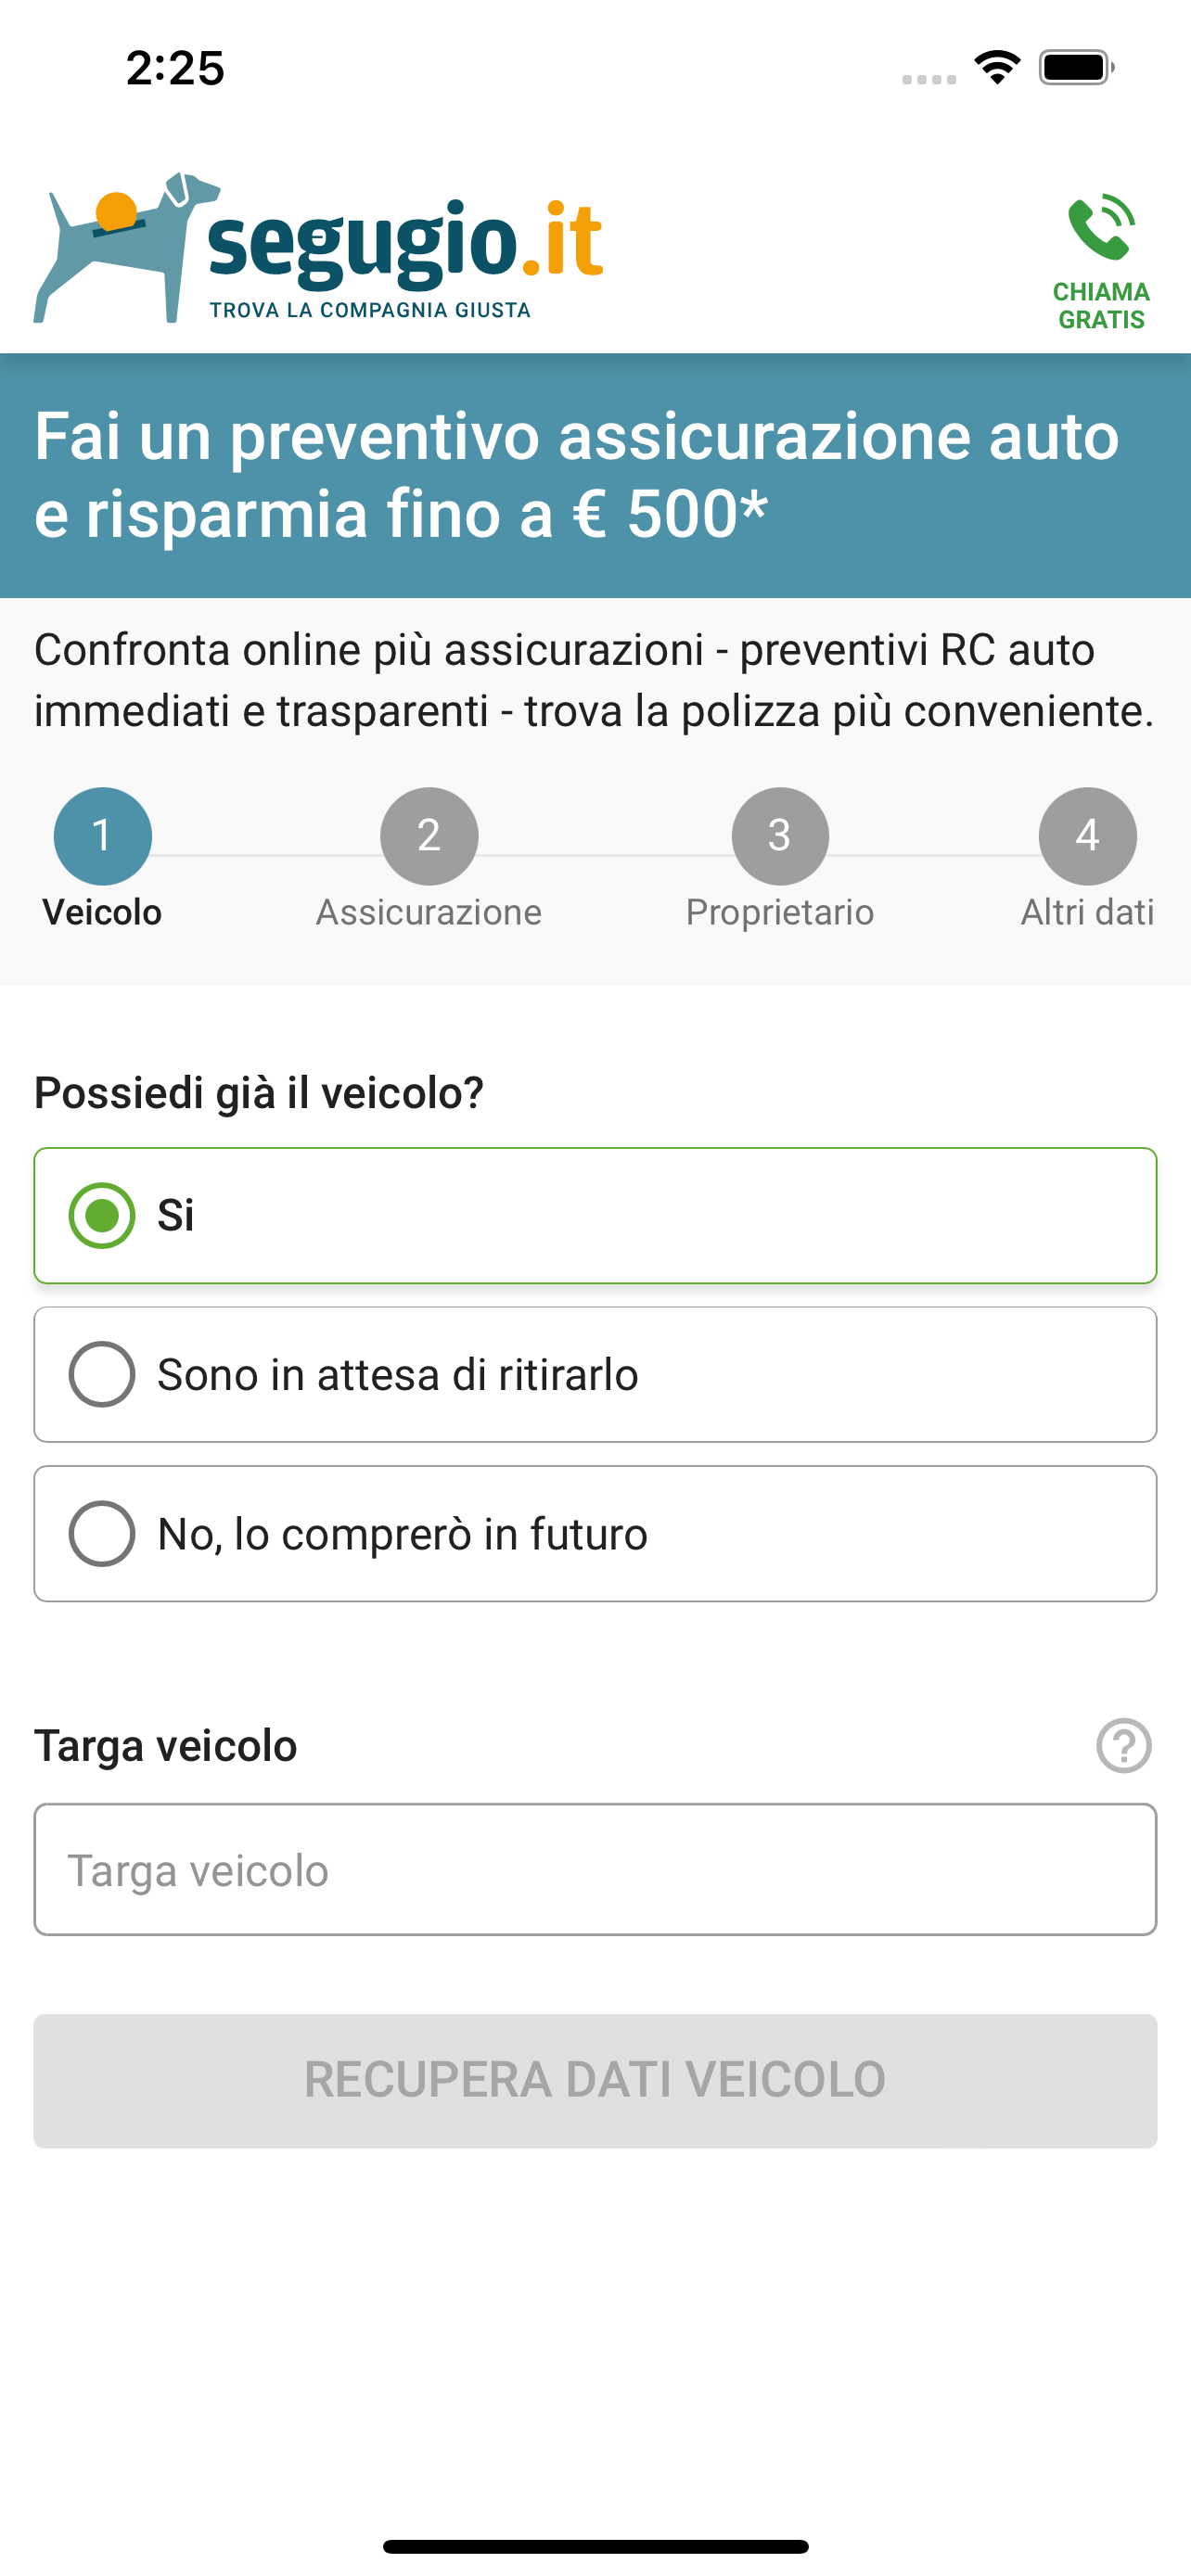1191x2576 pixels.
Task: Tap step 1 circle labeled Veicolo
Action: coord(102,835)
